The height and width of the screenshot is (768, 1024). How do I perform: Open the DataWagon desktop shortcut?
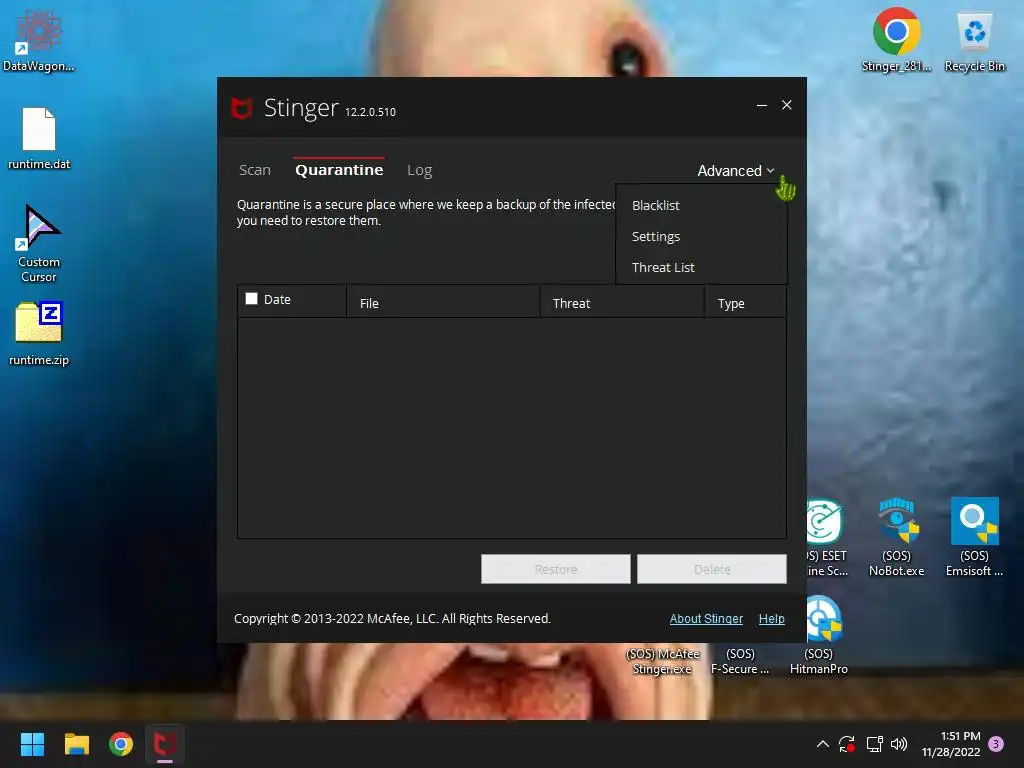pyautogui.click(x=39, y=40)
